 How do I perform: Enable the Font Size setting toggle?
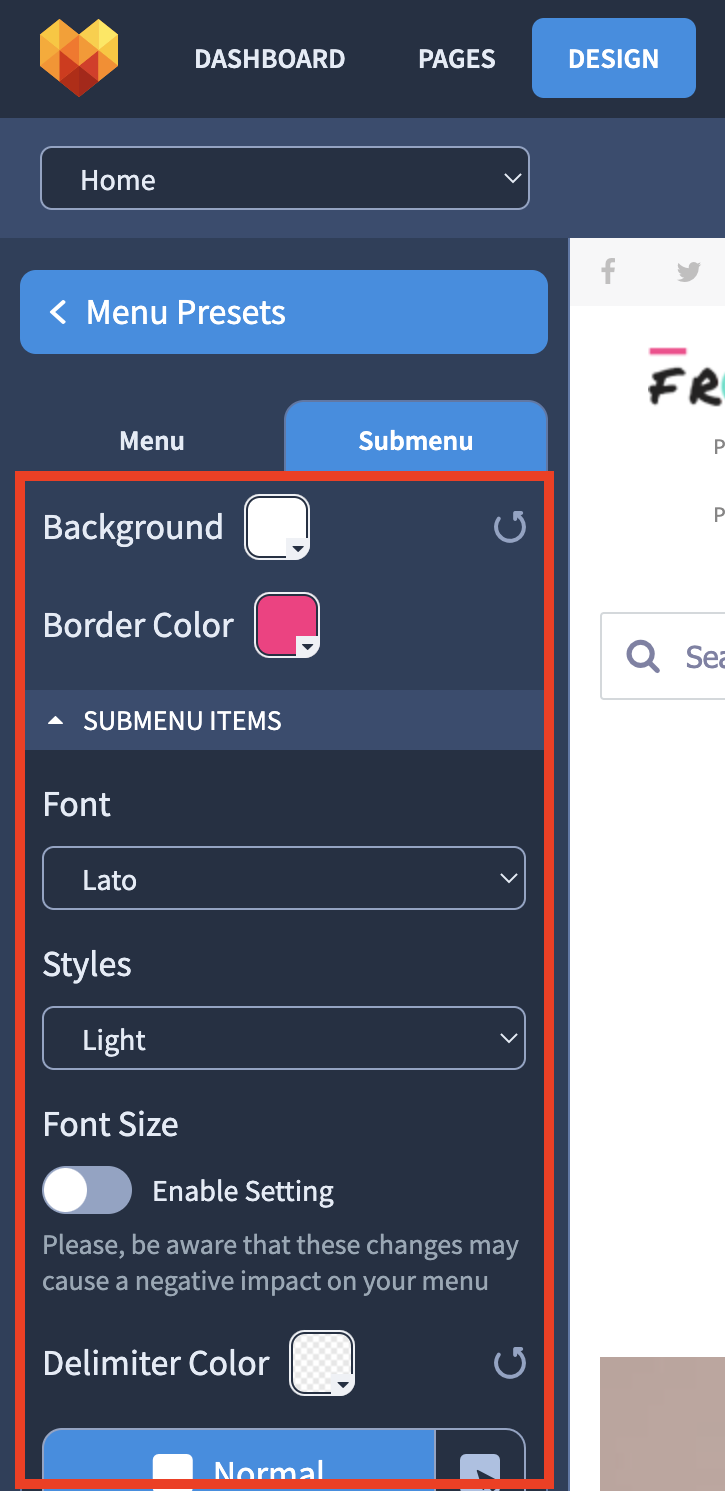pyautogui.click(x=87, y=1190)
